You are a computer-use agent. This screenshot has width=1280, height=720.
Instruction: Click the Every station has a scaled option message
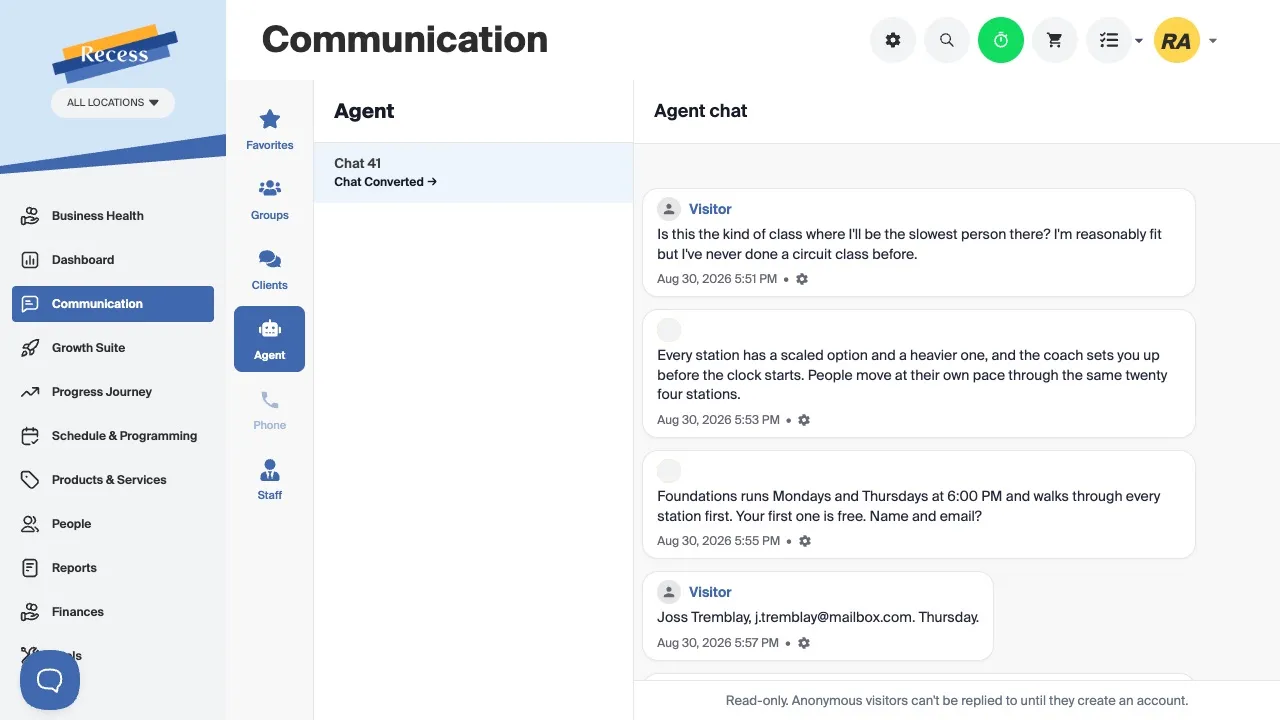pos(912,375)
